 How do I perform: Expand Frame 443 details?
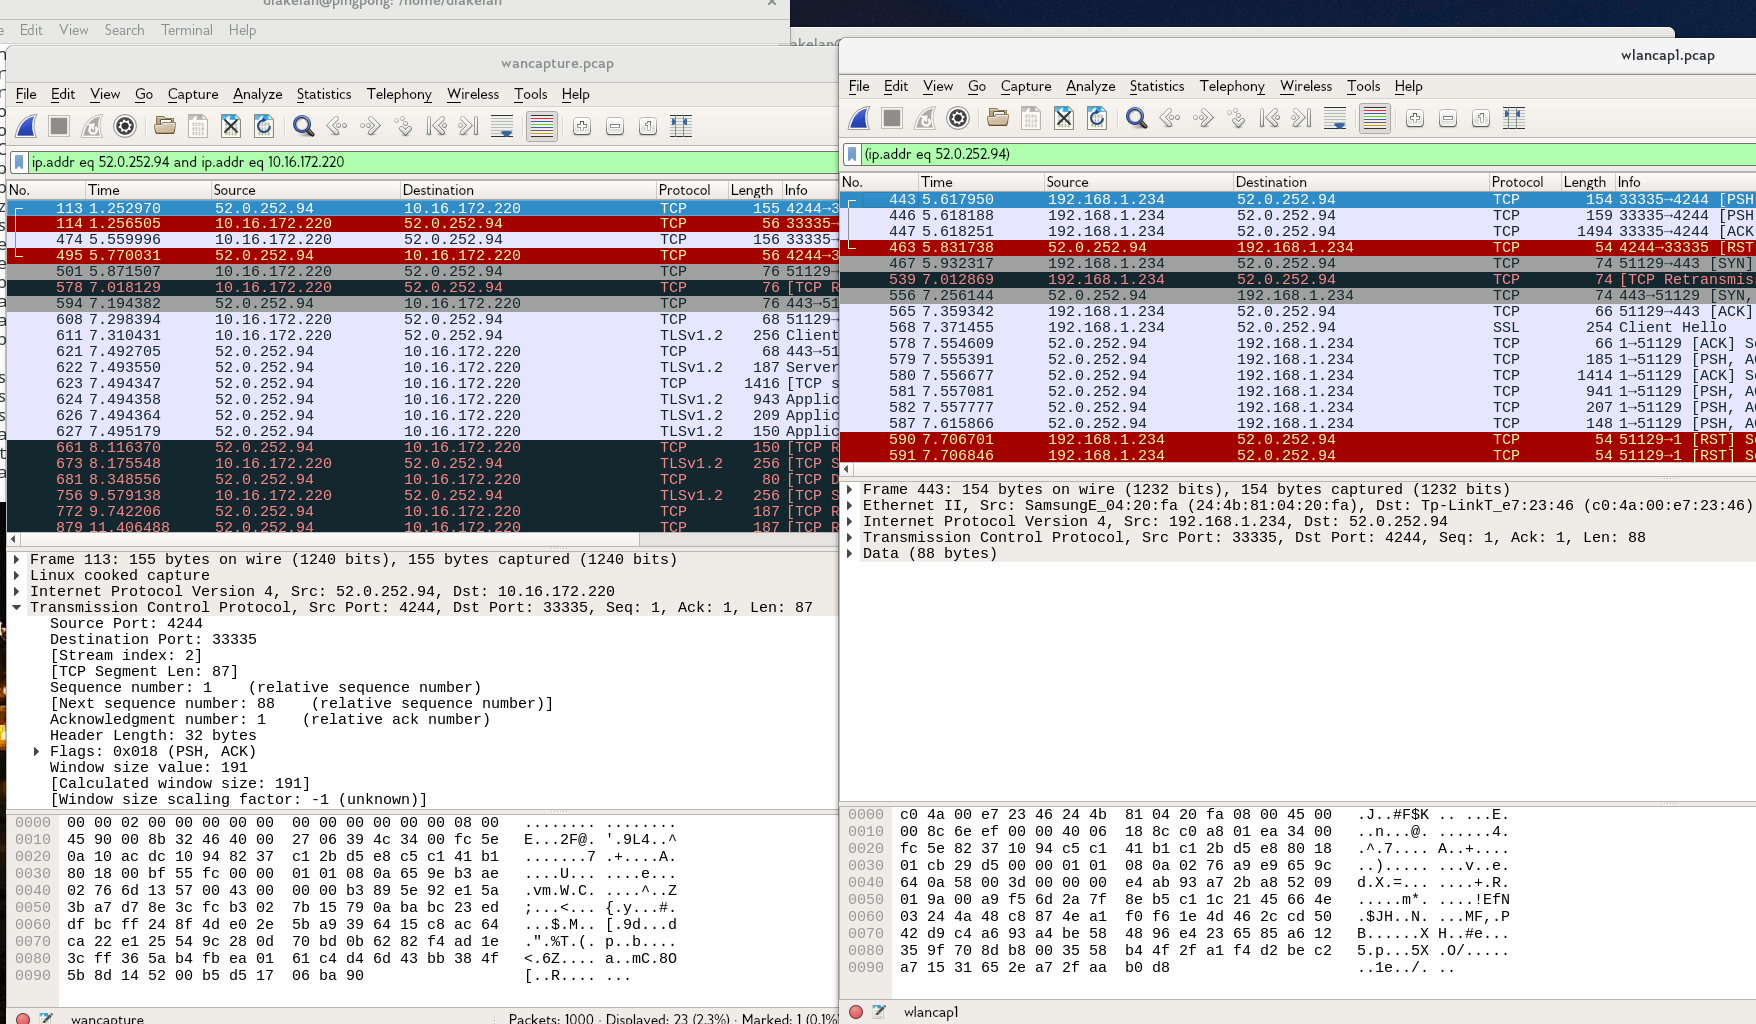850,490
